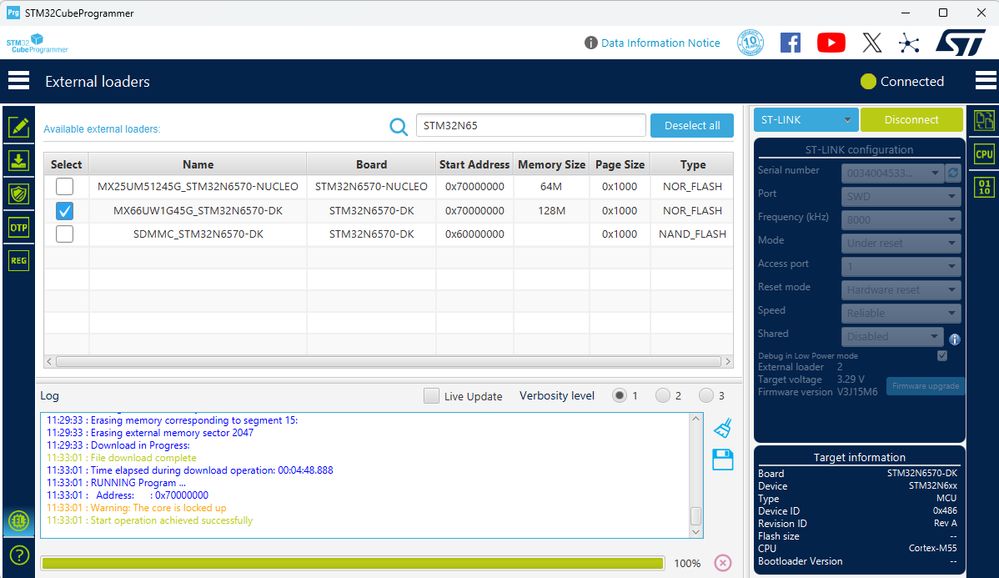
Task: Save the log with floppy icon
Action: pyautogui.click(x=722, y=460)
